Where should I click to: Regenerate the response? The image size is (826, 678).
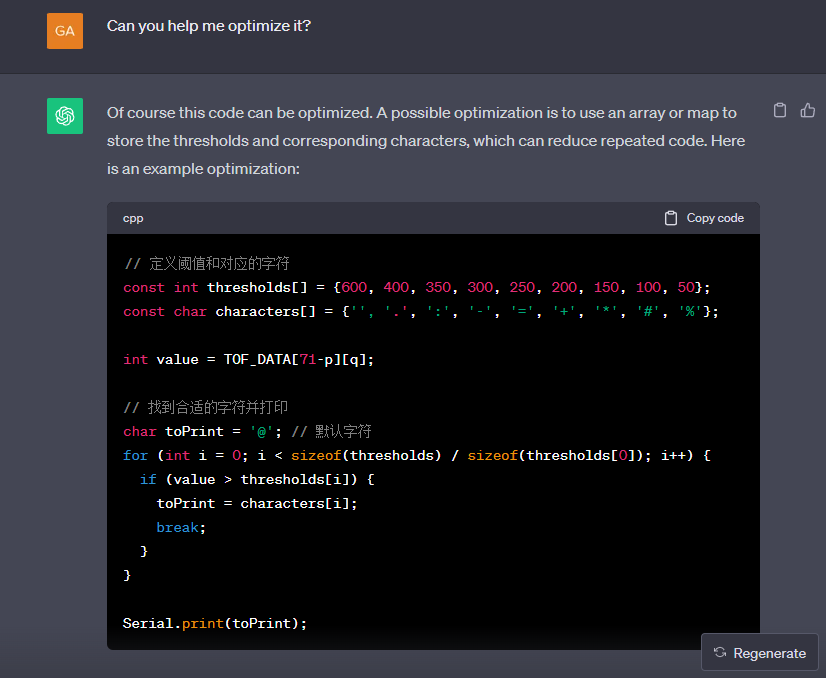760,653
